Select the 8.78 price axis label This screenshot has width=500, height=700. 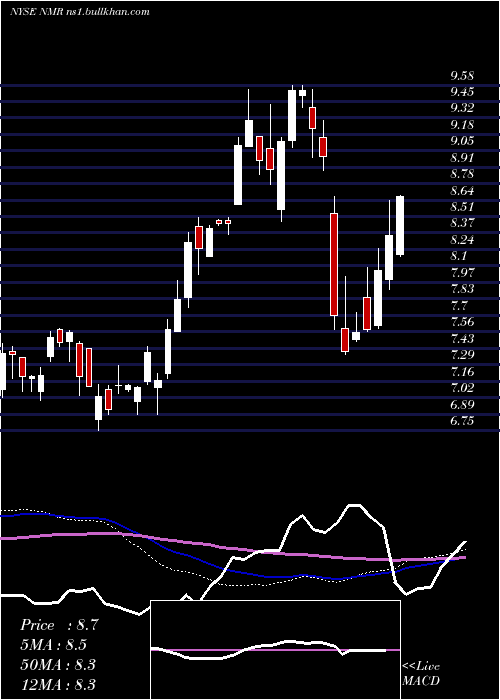click(x=462, y=174)
